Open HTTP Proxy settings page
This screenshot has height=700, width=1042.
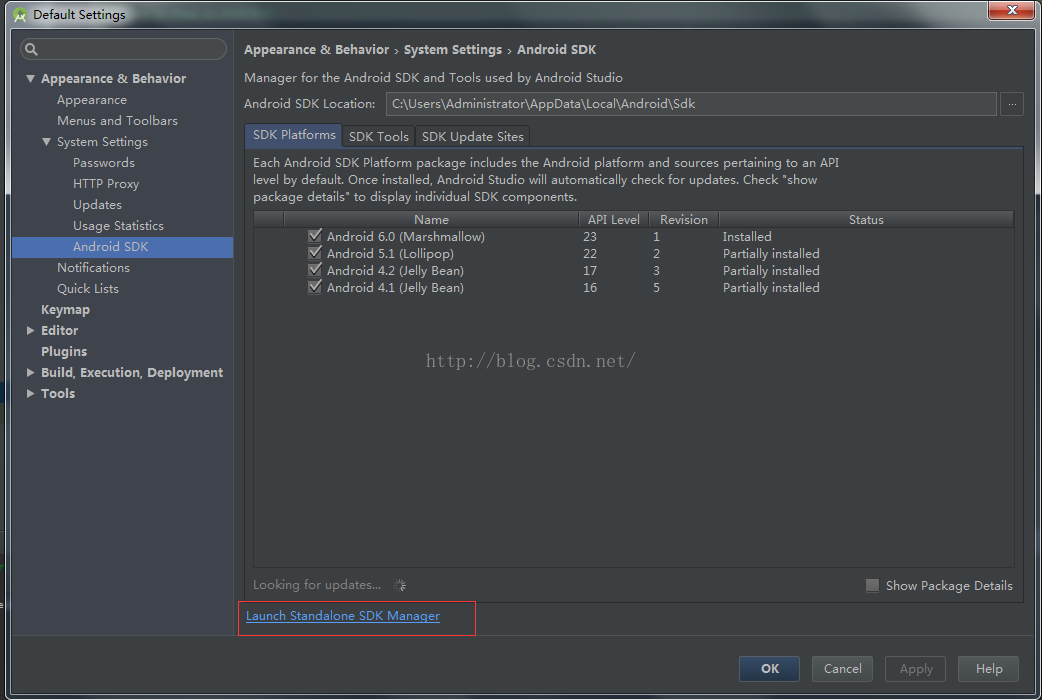click(106, 183)
